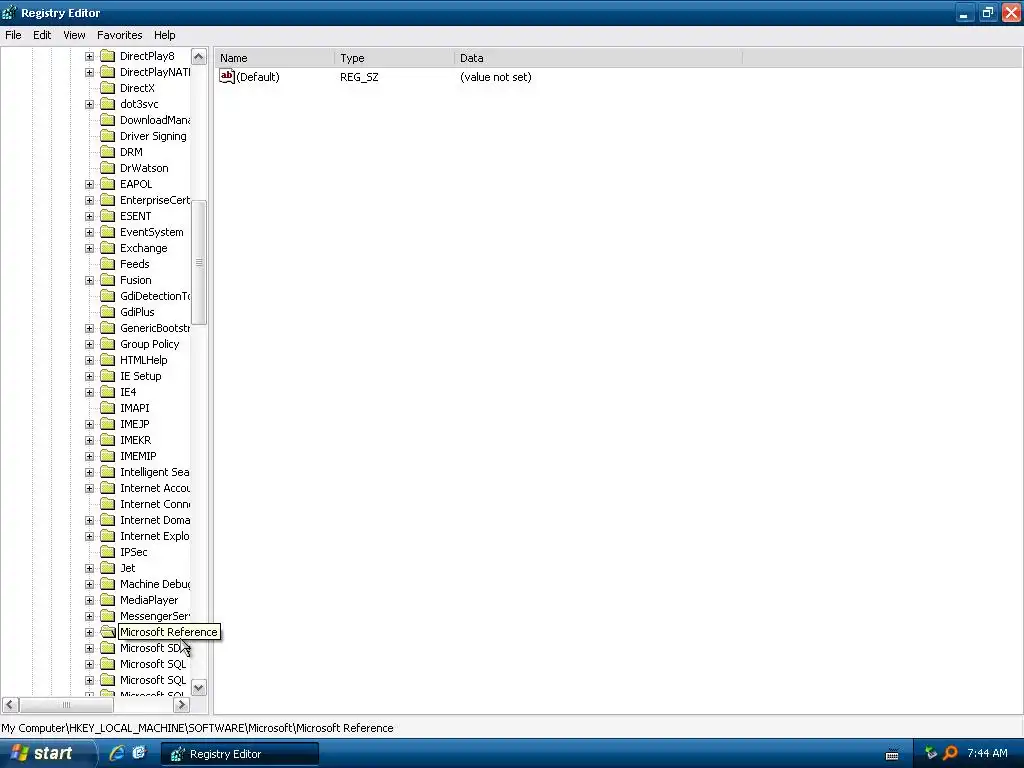The image size is (1024, 768).
Task: Expand the Fusion key
Action: pos(89,280)
